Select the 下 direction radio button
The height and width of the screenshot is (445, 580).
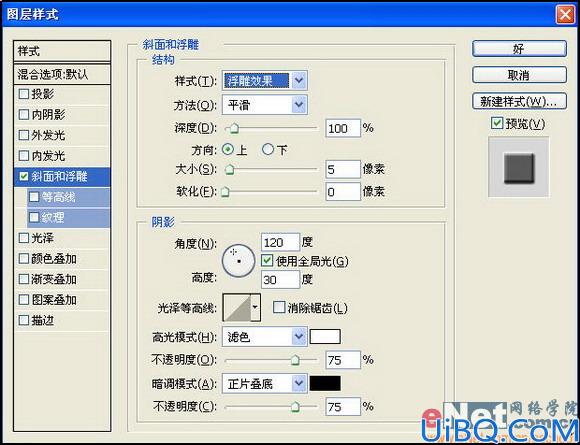(268, 149)
